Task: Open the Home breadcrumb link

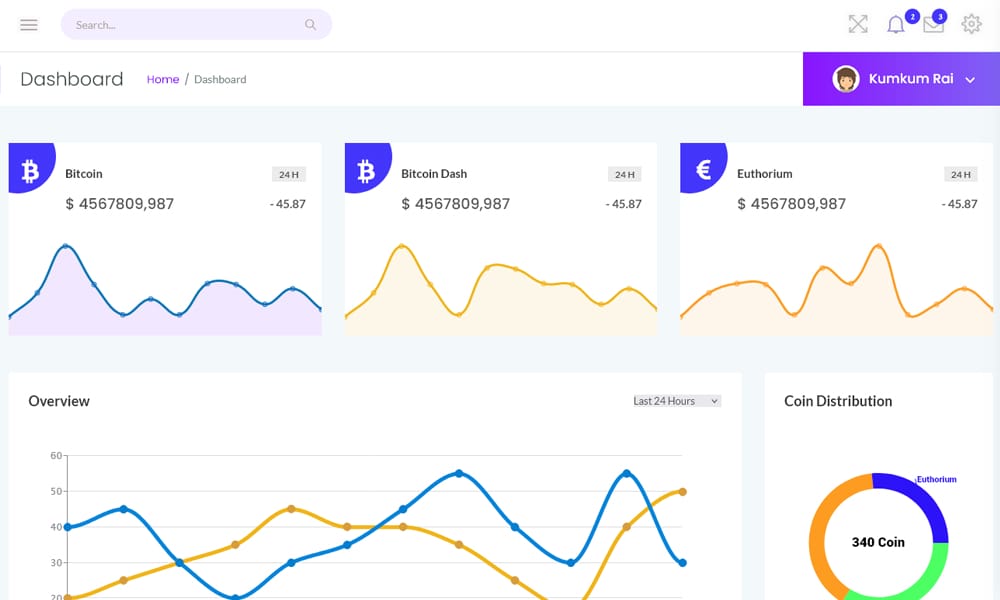Action: click(x=162, y=79)
